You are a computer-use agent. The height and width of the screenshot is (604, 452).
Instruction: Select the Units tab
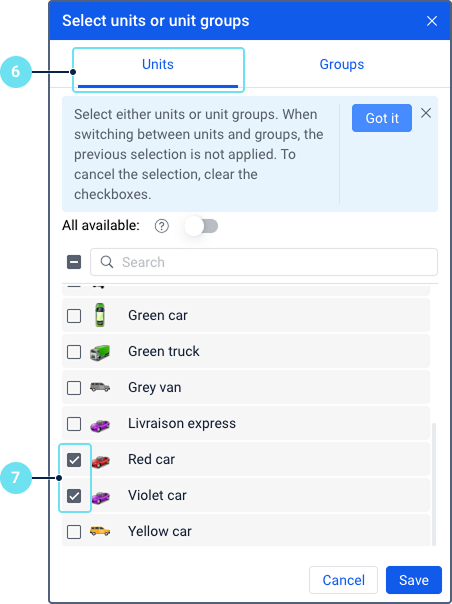(158, 64)
